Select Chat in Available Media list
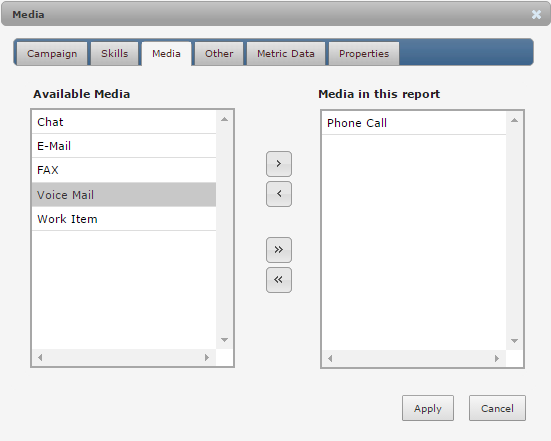 (x=124, y=122)
